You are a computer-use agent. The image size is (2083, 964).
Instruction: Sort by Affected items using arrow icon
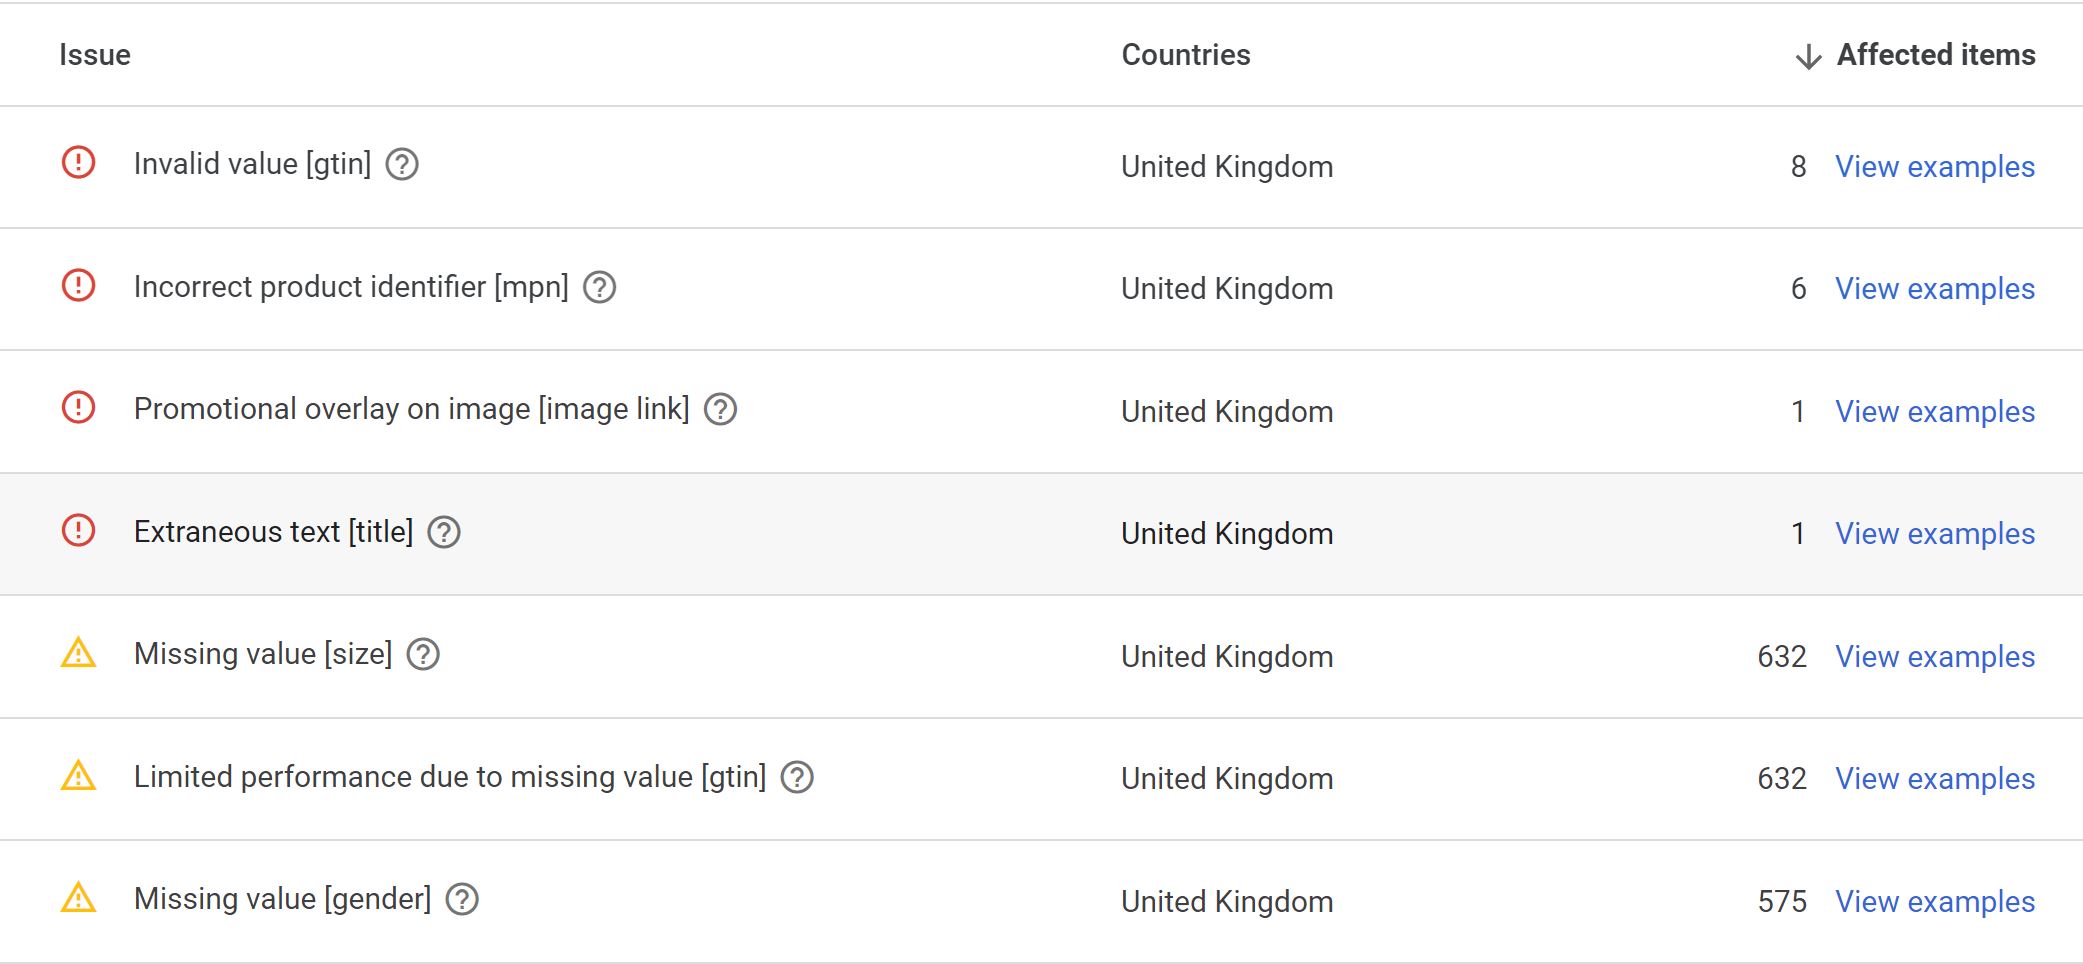tap(1808, 56)
